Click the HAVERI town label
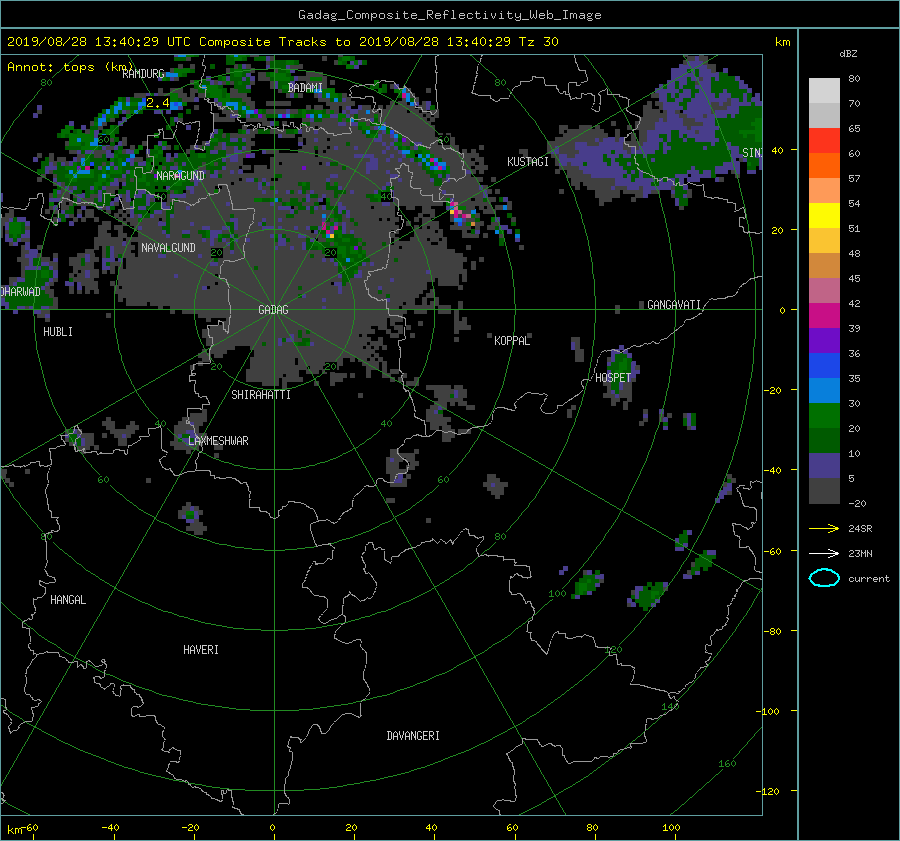Viewport: 900px width, 841px height. 201,650
